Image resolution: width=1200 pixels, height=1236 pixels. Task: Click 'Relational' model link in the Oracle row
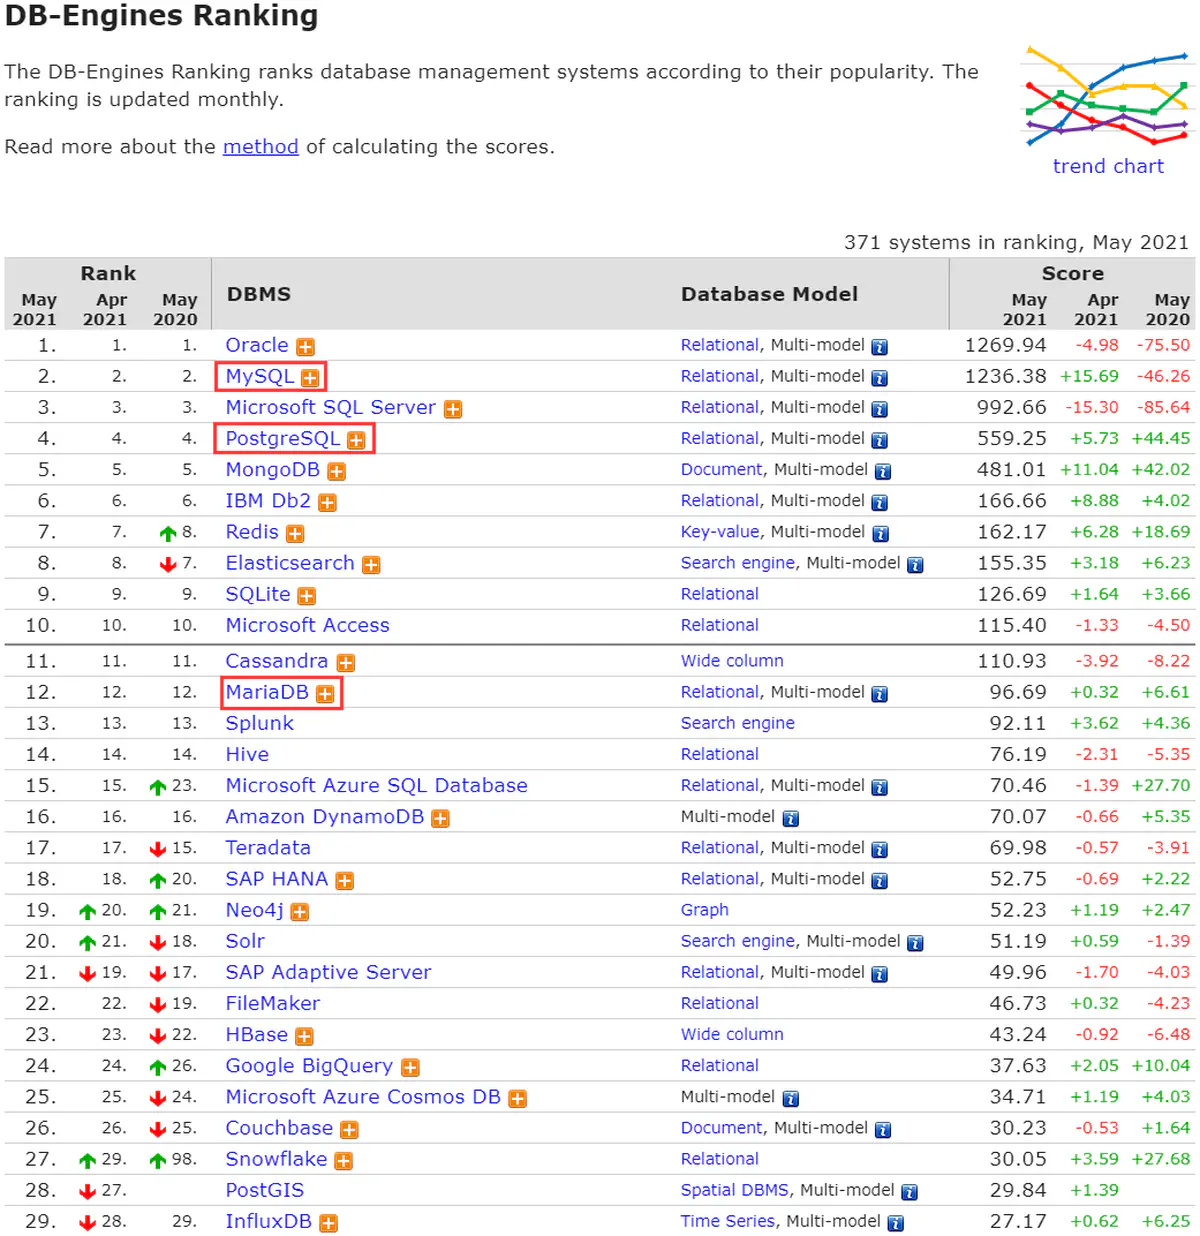click(720, 345)
